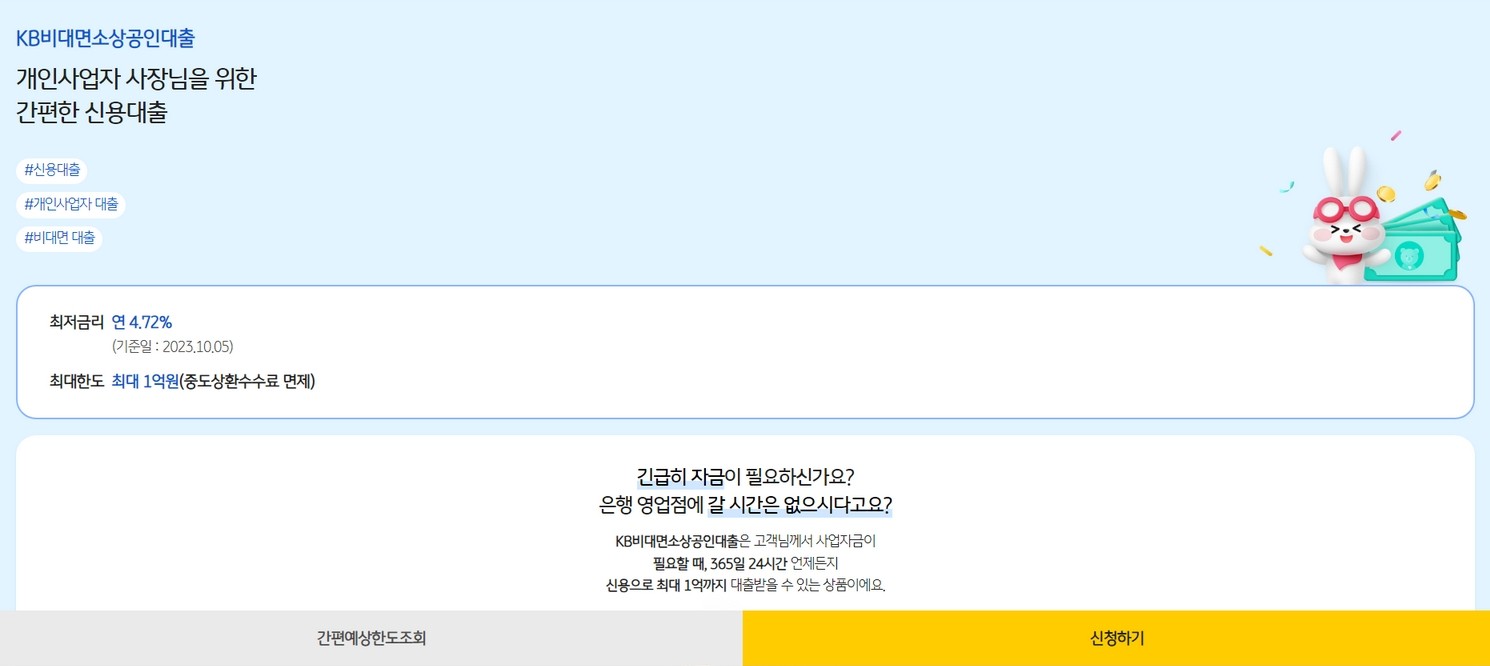Click the 중도상환수수료 면제 notice text

252,381
